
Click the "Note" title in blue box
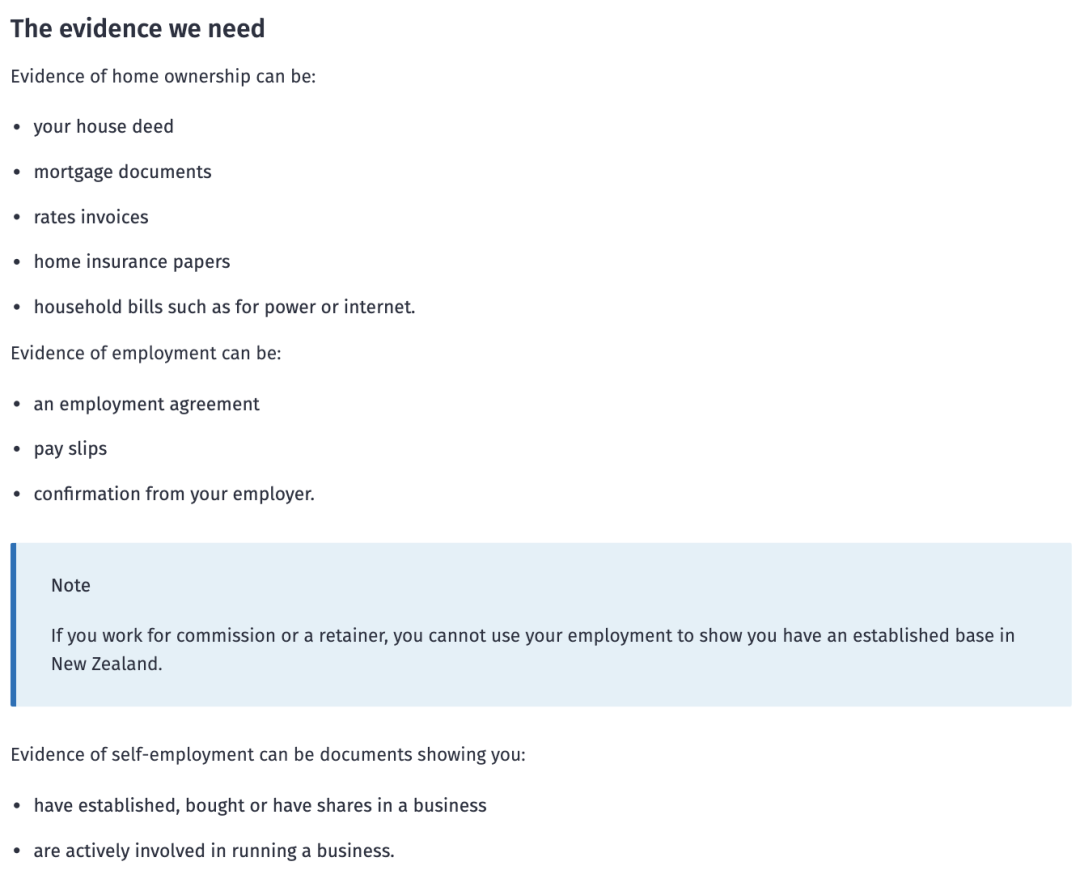(x=70, y=586)
